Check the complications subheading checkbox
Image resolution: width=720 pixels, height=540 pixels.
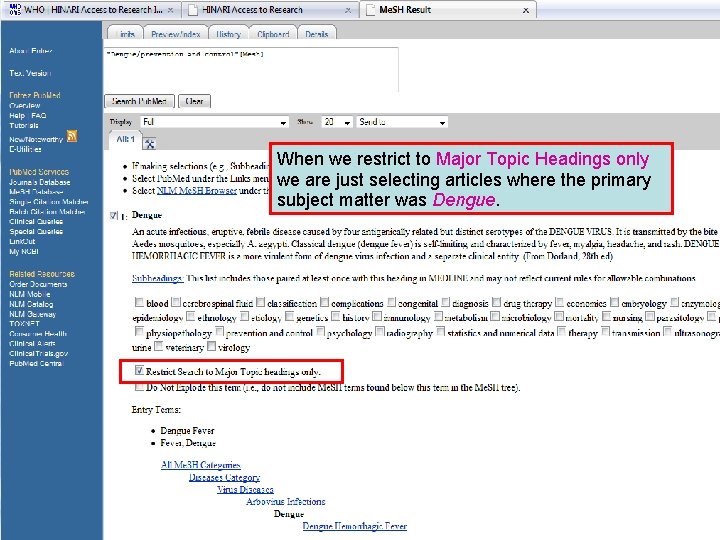324,302
